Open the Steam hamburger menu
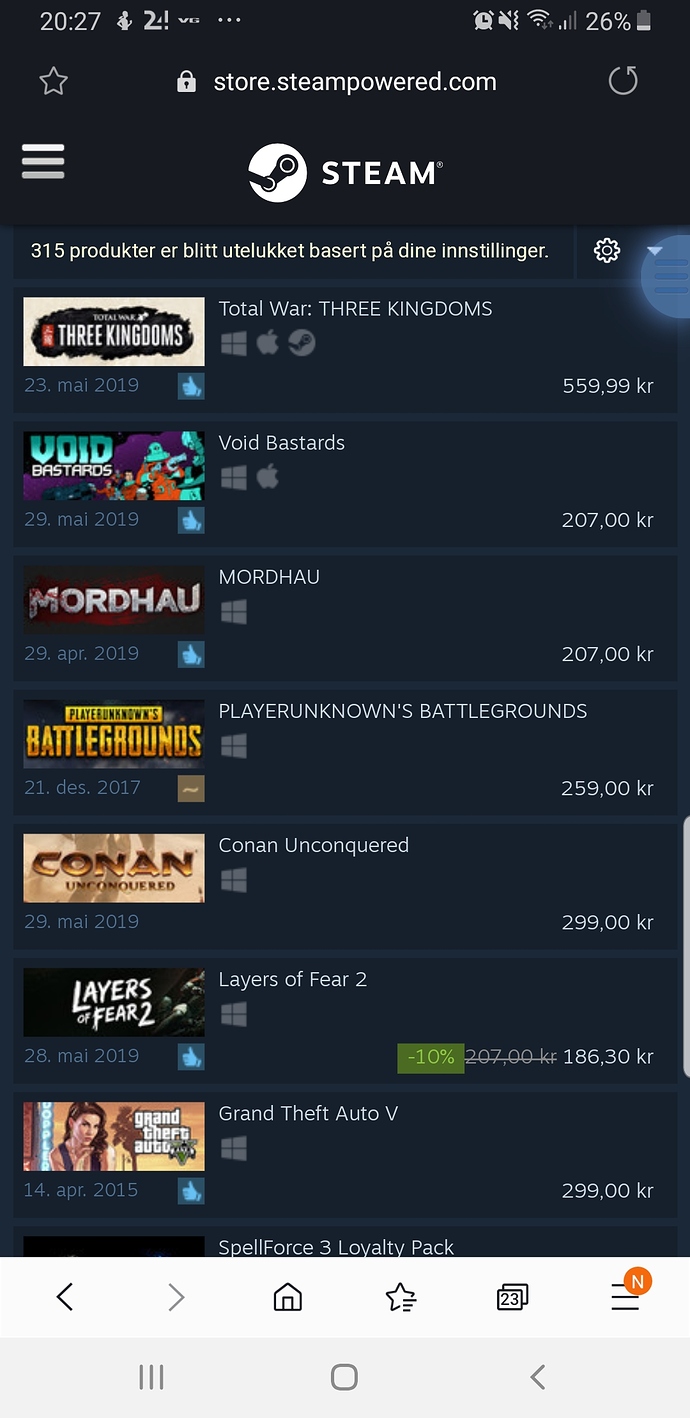The height and width of the screenshot is (1418, 690). [43, 162]
